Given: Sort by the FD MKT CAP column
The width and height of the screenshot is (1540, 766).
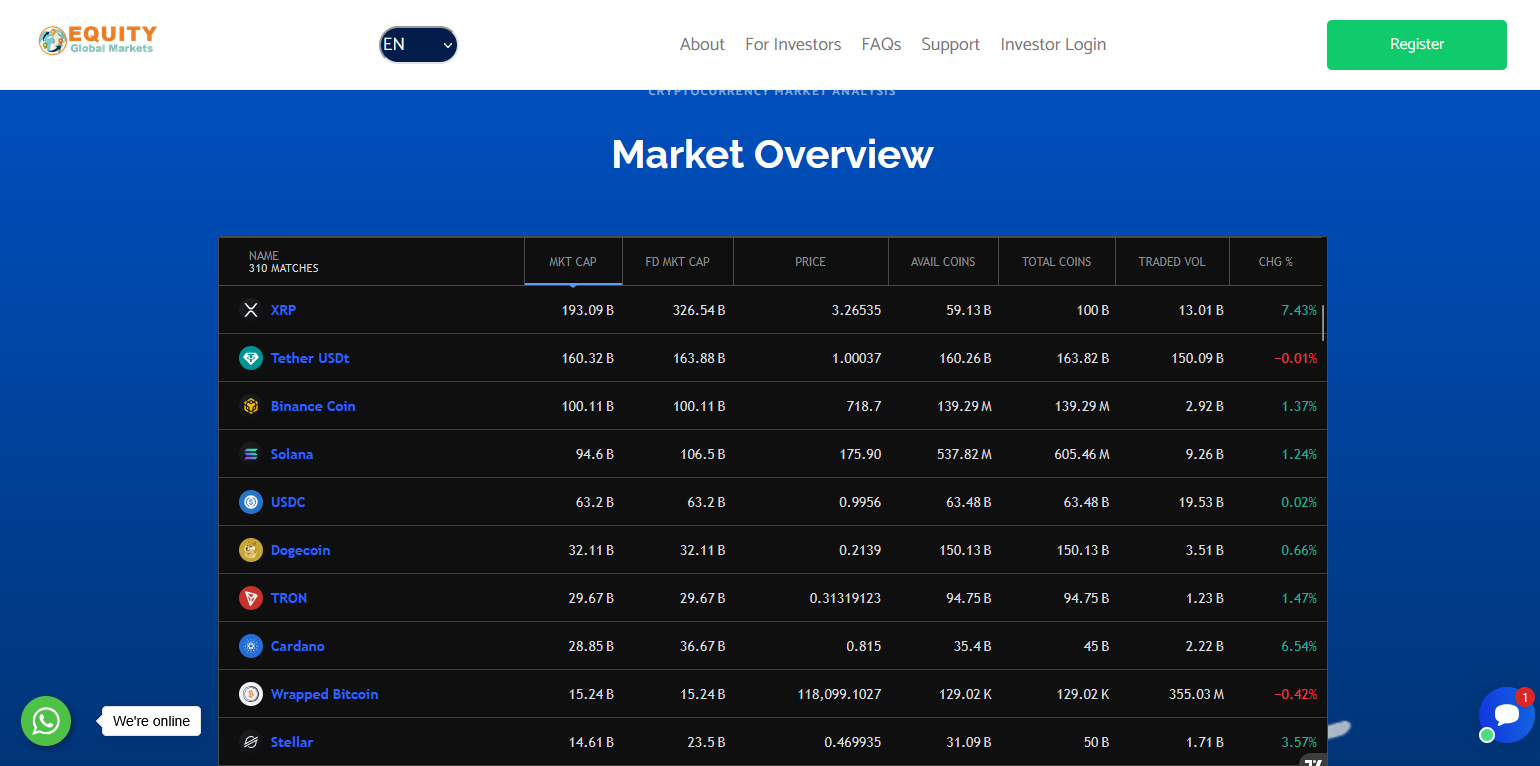Looking at the screenshot, I should point(678,261).
